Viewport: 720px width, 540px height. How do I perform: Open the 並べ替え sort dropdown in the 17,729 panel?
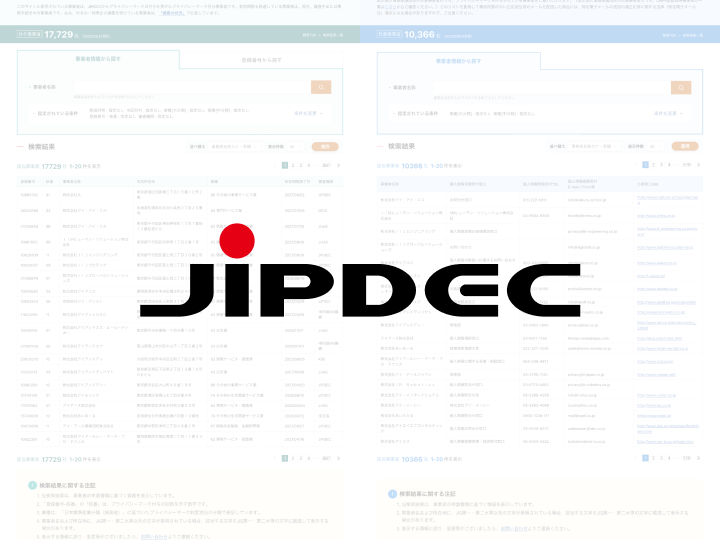click(234, 146)
